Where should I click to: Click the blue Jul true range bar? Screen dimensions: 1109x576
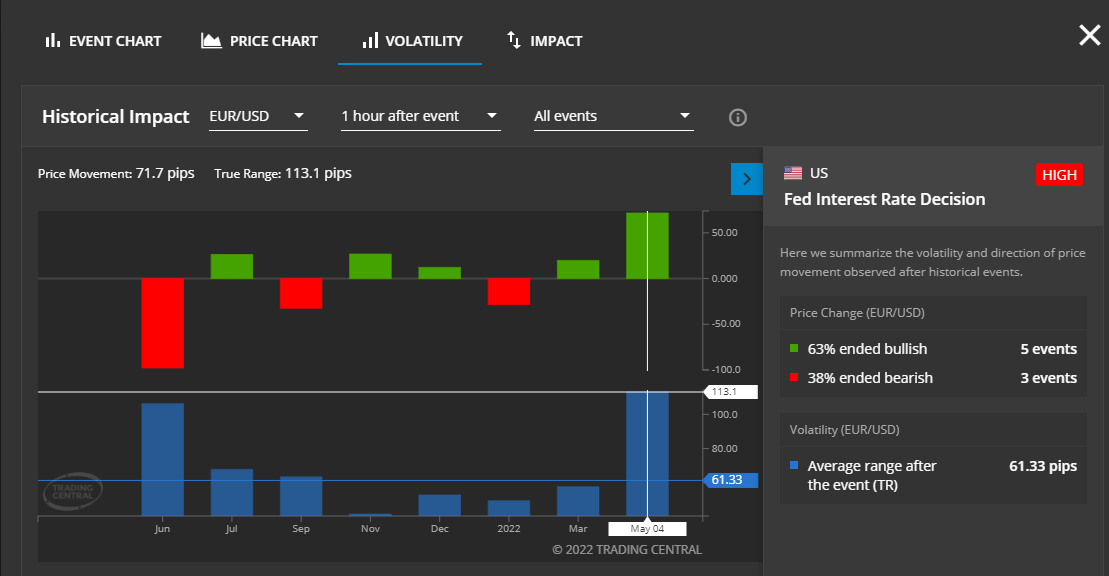[231, 493]
